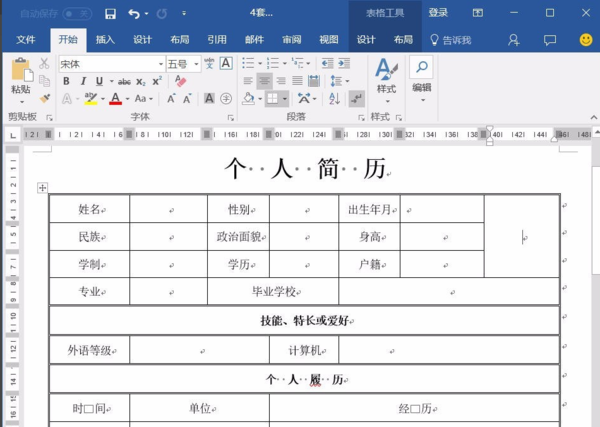Screen dimensions: 600x427
Task: Open the font color dropdown arrow
Action: [127, 99]
